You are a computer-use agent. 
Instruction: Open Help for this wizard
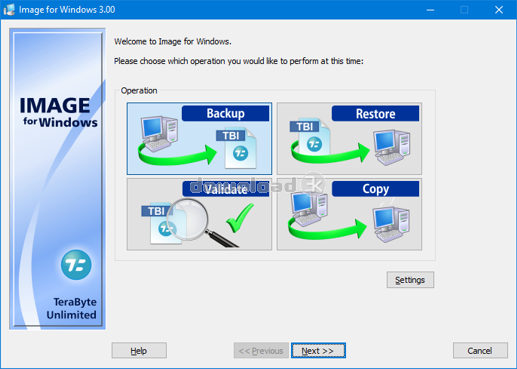coord(139,351)
